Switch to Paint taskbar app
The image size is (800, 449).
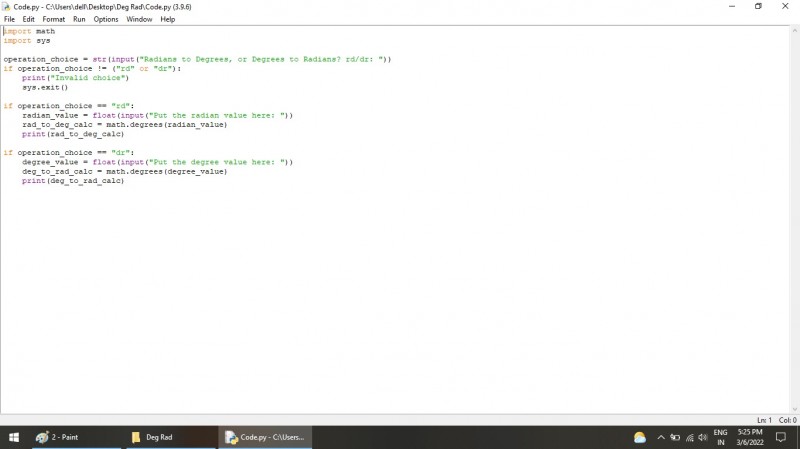[77, 437]
